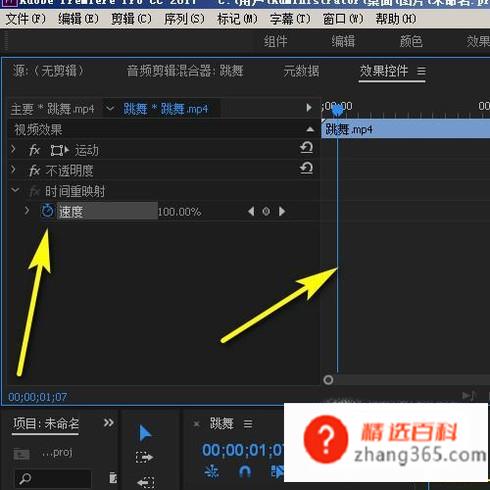This screenshot has width=490, height=490.
Task: Reset the 不透明度 effect
Action: [306, 168]
